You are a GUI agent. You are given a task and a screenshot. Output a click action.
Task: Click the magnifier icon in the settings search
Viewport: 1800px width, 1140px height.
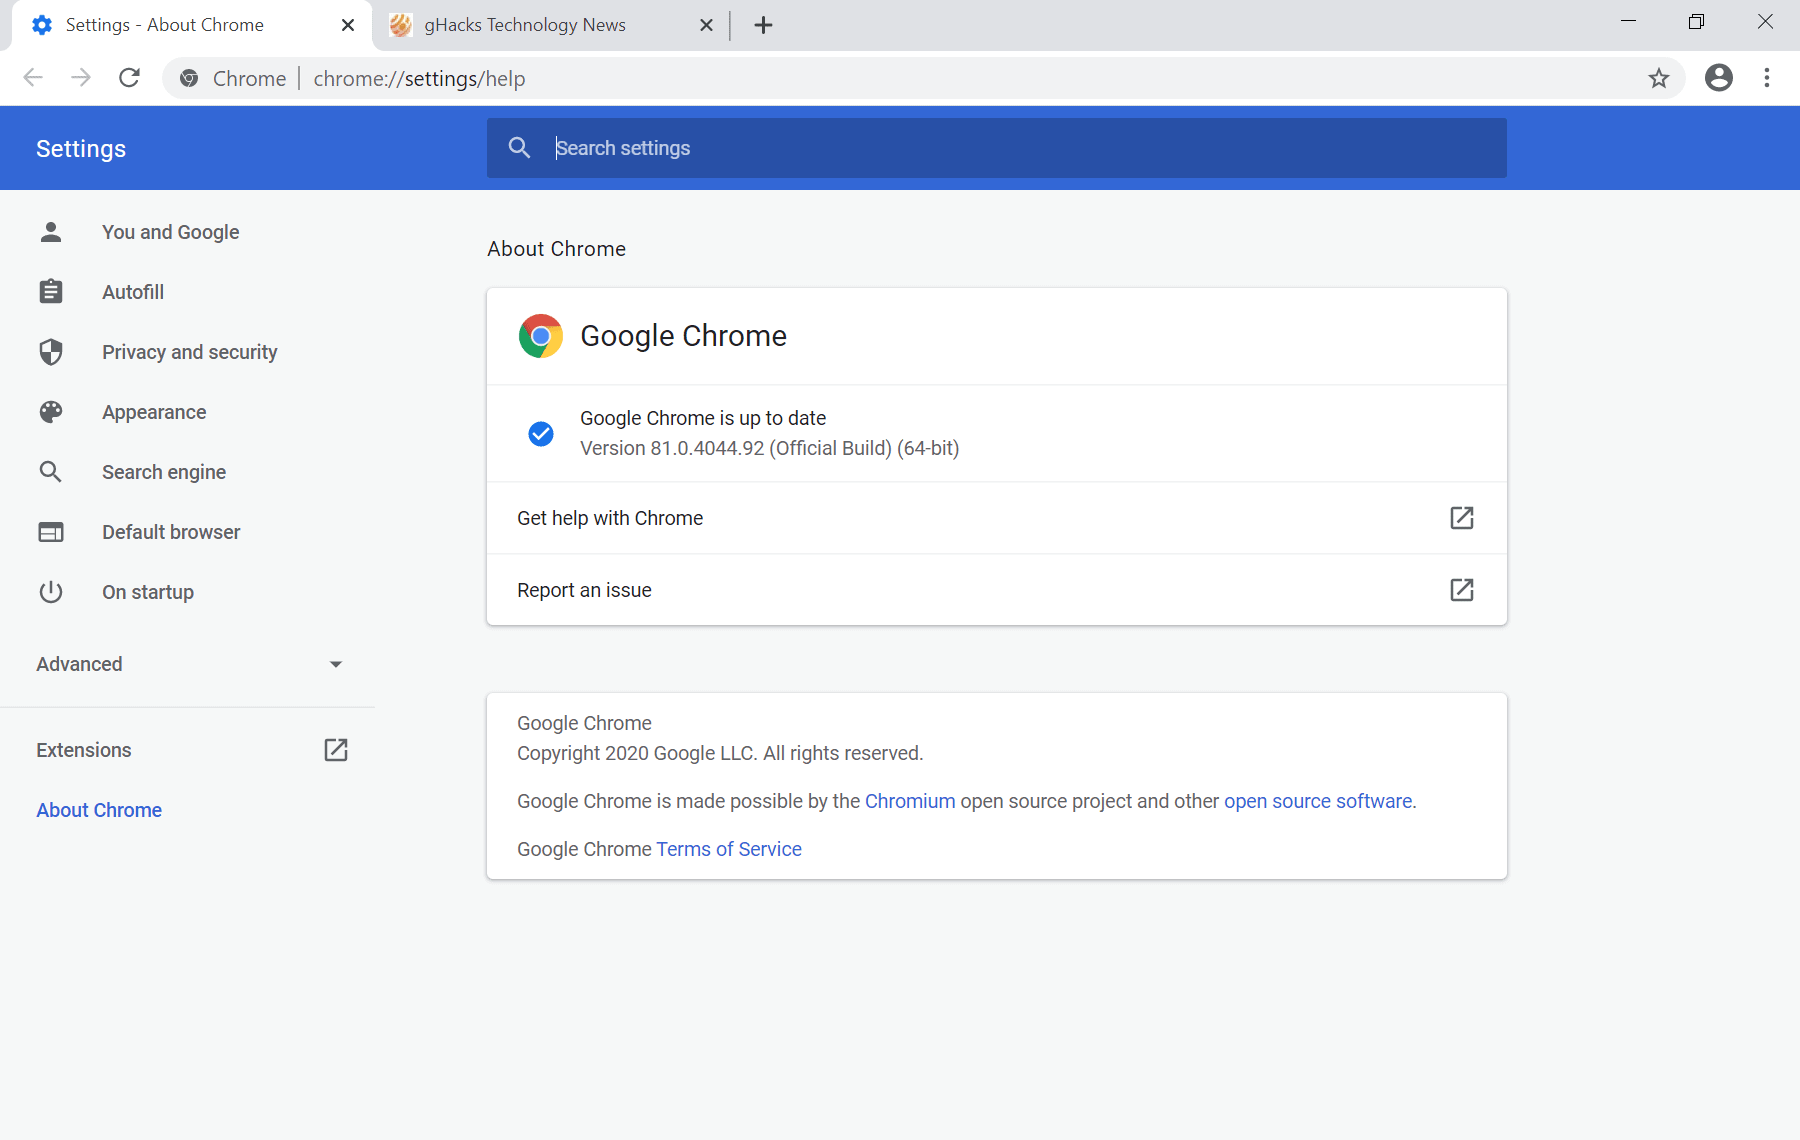click(x=519, y=148)
